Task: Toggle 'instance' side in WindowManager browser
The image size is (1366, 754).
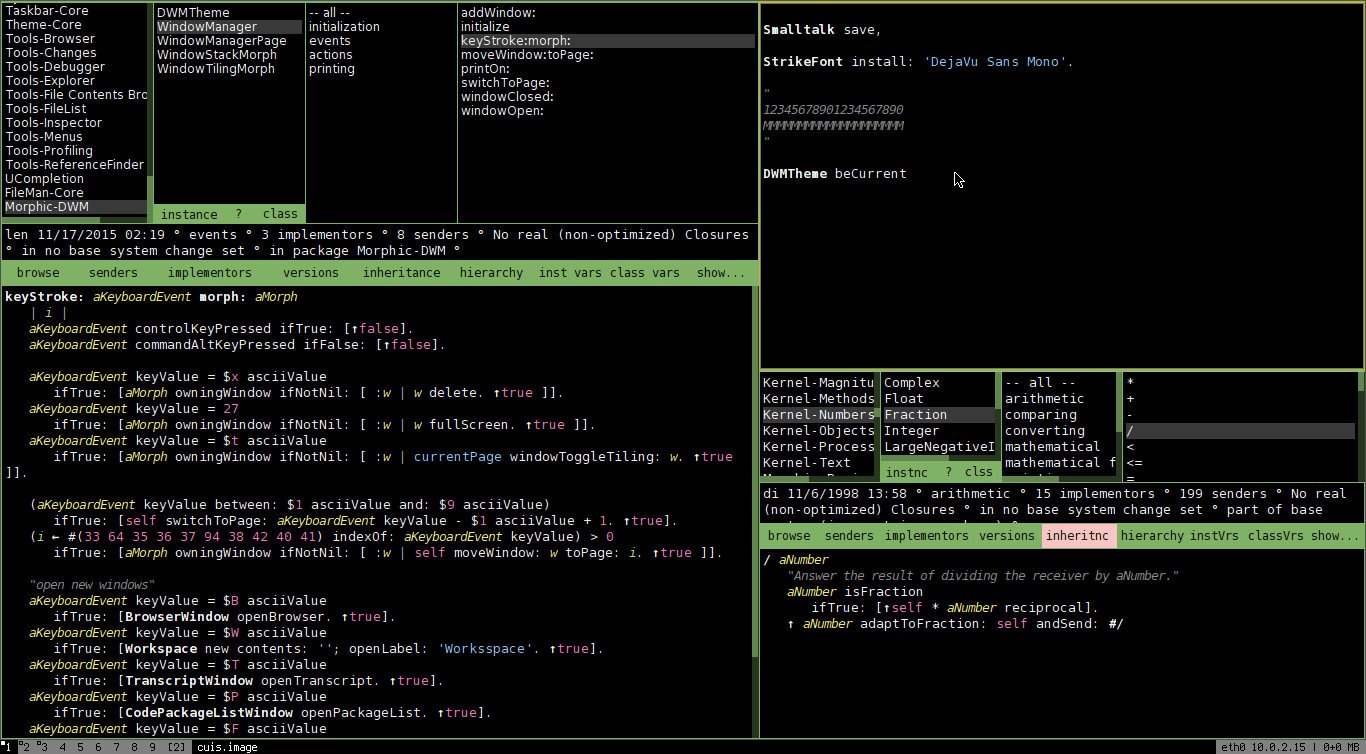Action: pyautogui.click(x=189, y=214)
